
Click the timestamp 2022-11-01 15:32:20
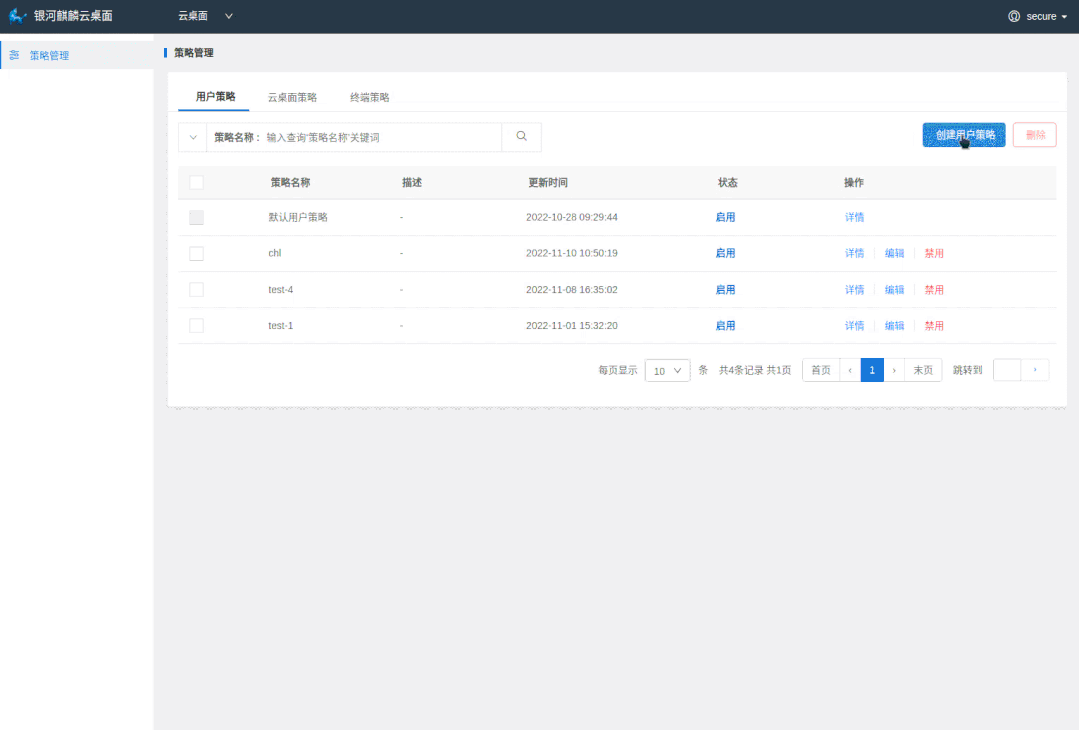(572, 325)
